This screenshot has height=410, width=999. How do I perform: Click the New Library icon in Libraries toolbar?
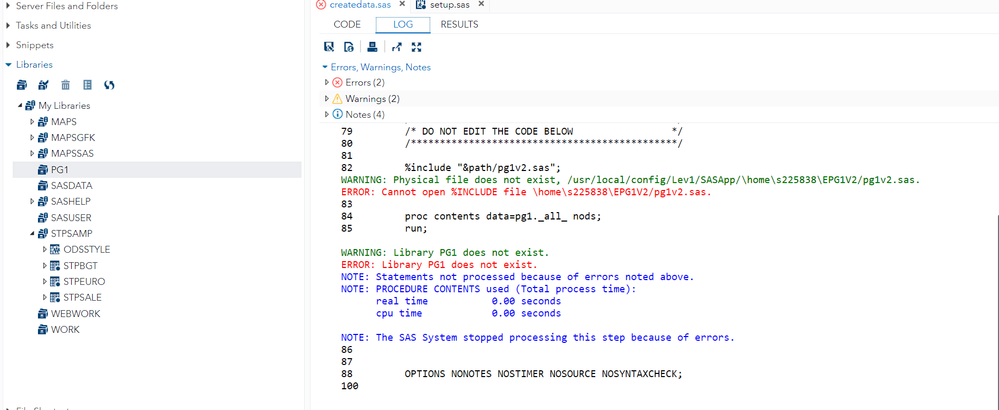pyautogui.click(x=22, y=85)
